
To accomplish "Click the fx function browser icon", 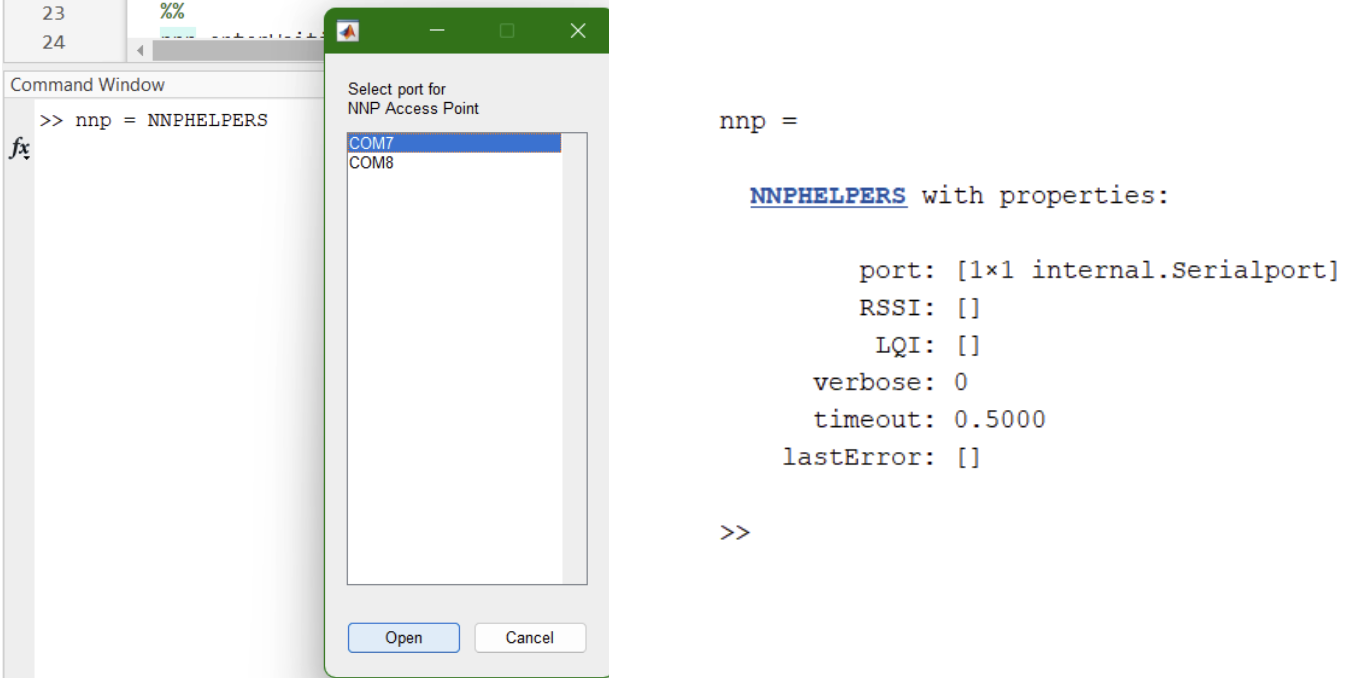I will (x=20, y=149).
